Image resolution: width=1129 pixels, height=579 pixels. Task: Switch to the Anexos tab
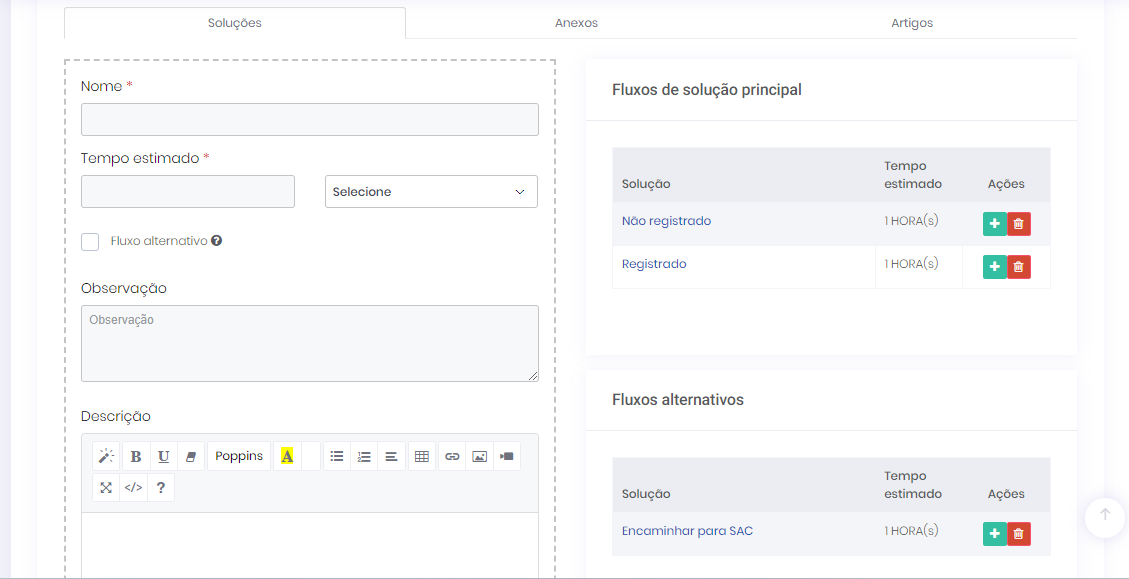[576, 23]
